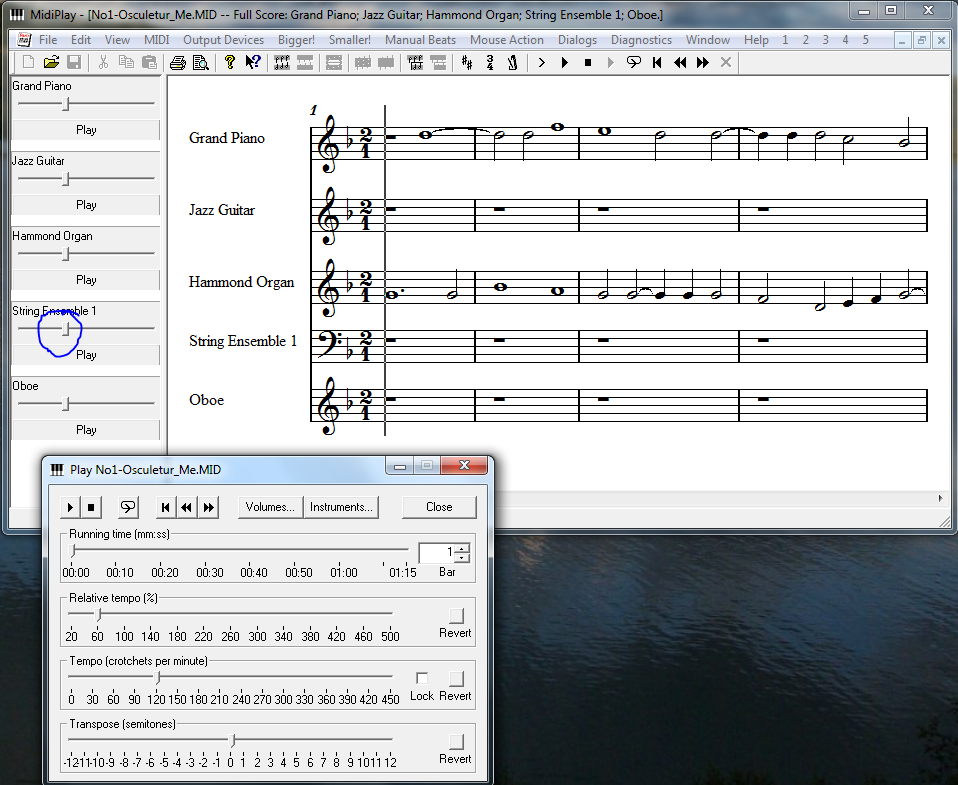
Task: Rewind using the main toolbar double-left arrows
Action: click(x=679, y=62)
